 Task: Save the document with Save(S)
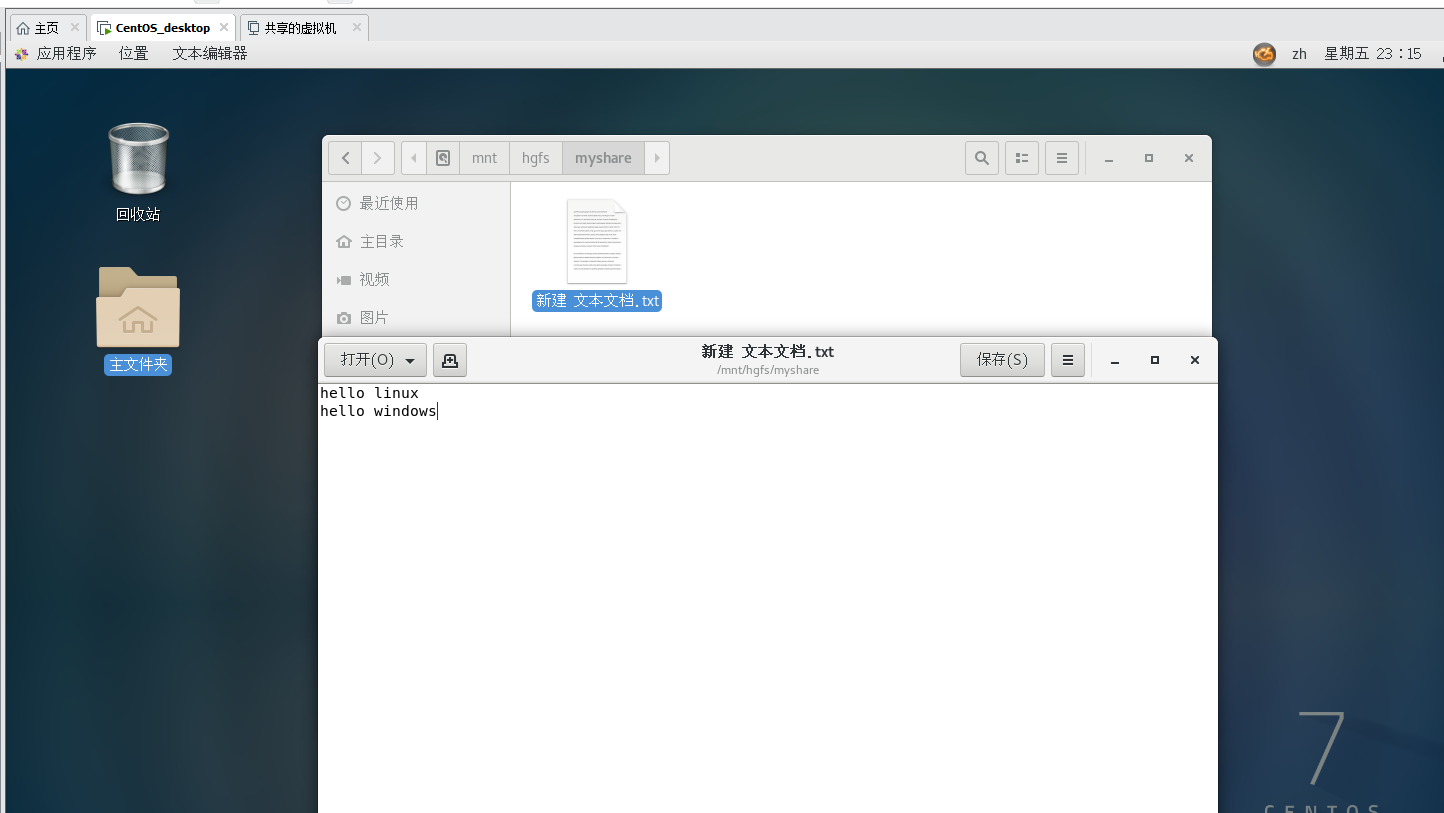pyautogui.click(x=1002, y=360)
